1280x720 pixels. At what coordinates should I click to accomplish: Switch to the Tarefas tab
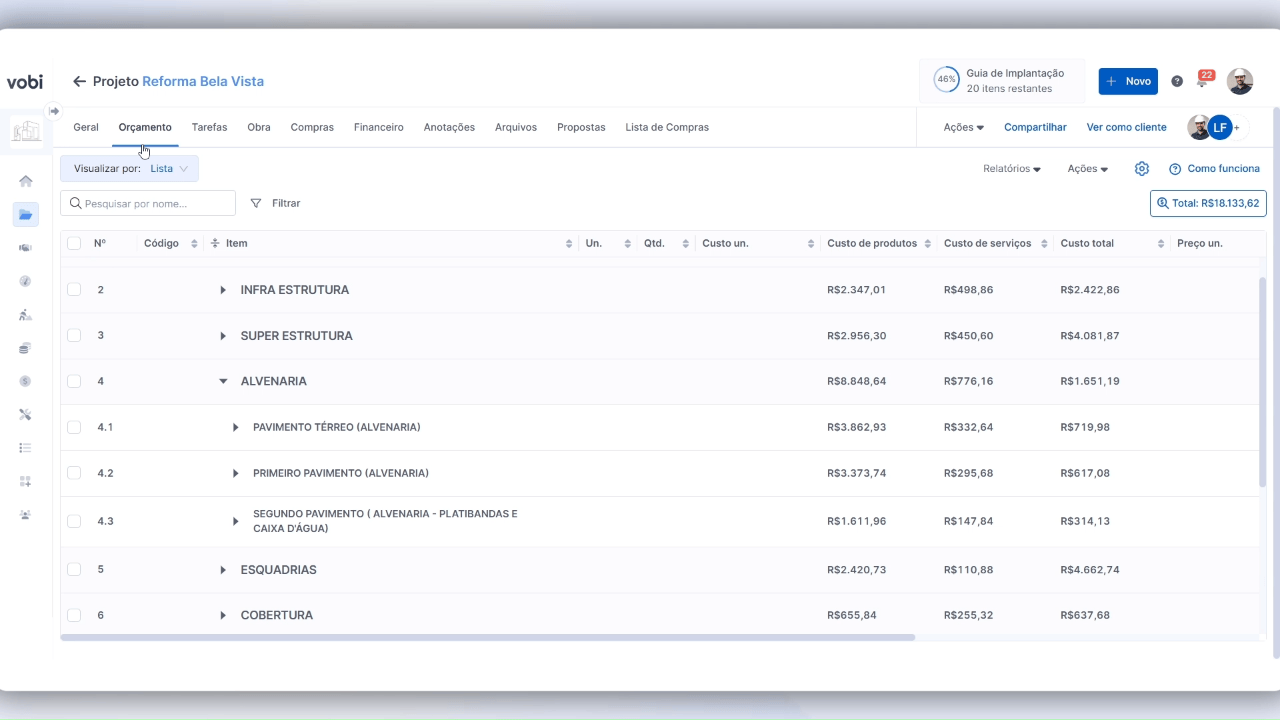(x=209, y=127)
